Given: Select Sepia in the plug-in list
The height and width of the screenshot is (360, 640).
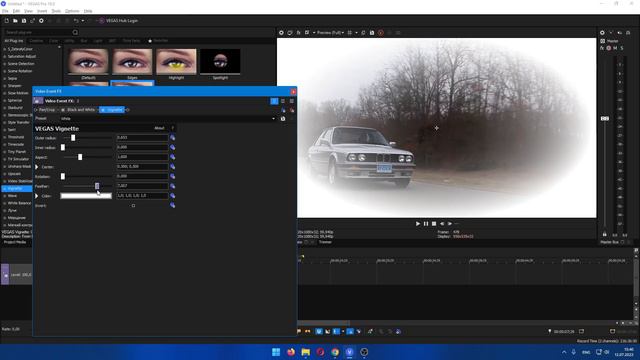Looking at the screenshot, I should tap(12, 78).
